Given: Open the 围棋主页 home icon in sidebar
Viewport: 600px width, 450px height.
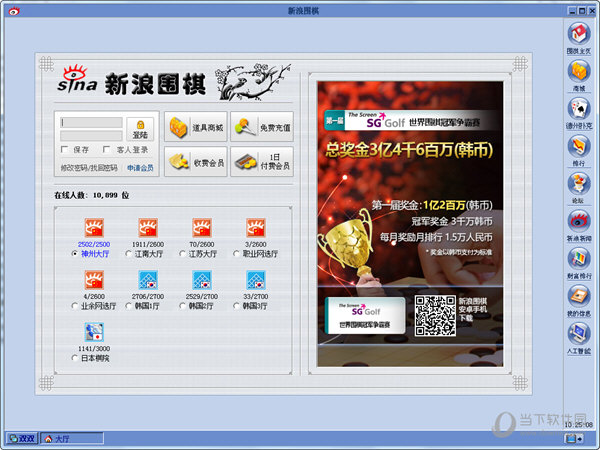Looking at the screenshot, I should [579, 33].
